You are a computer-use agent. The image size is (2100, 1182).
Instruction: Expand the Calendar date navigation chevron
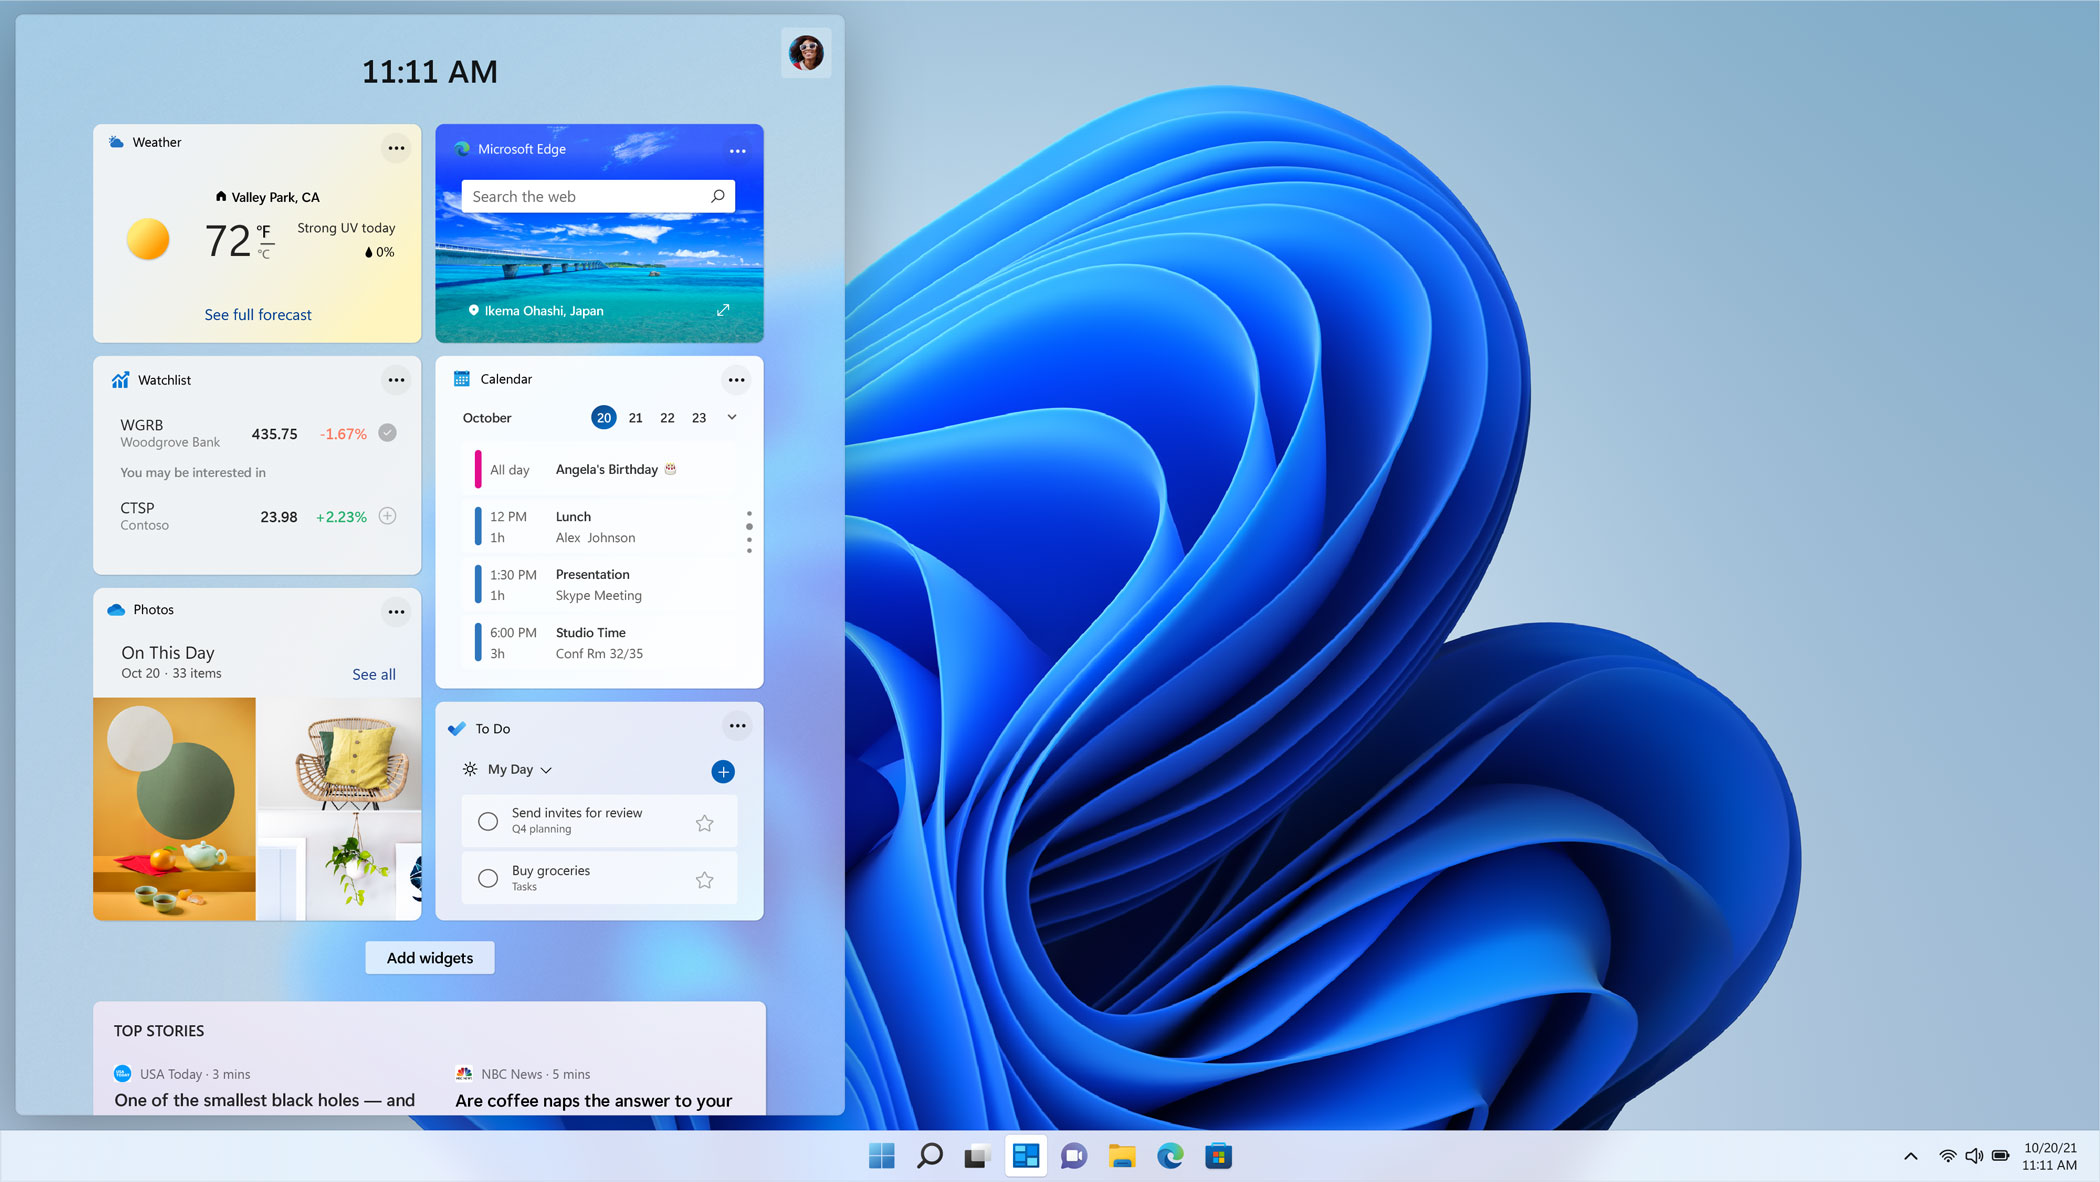pos(733,418)
